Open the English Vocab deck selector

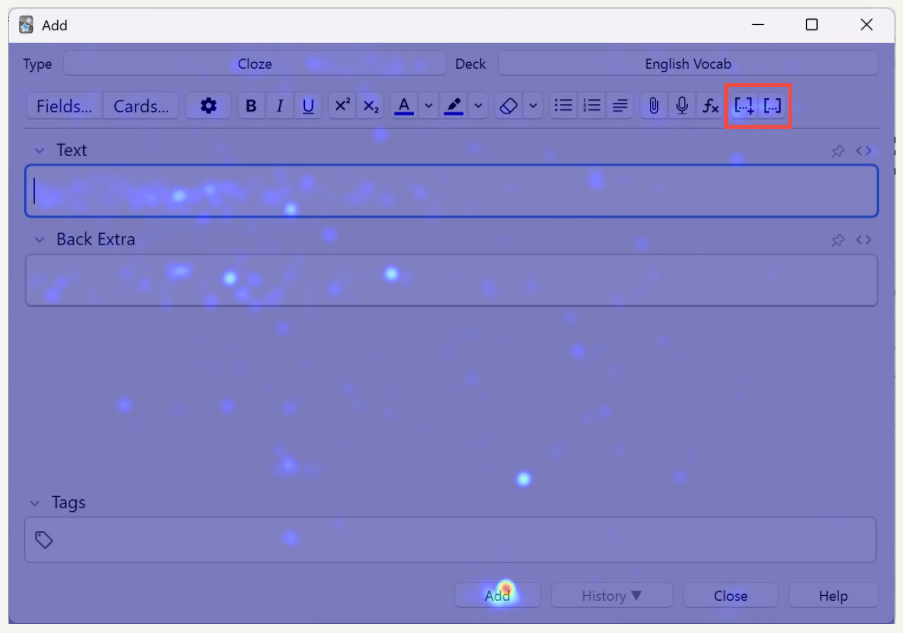click(x=688, y=64)
